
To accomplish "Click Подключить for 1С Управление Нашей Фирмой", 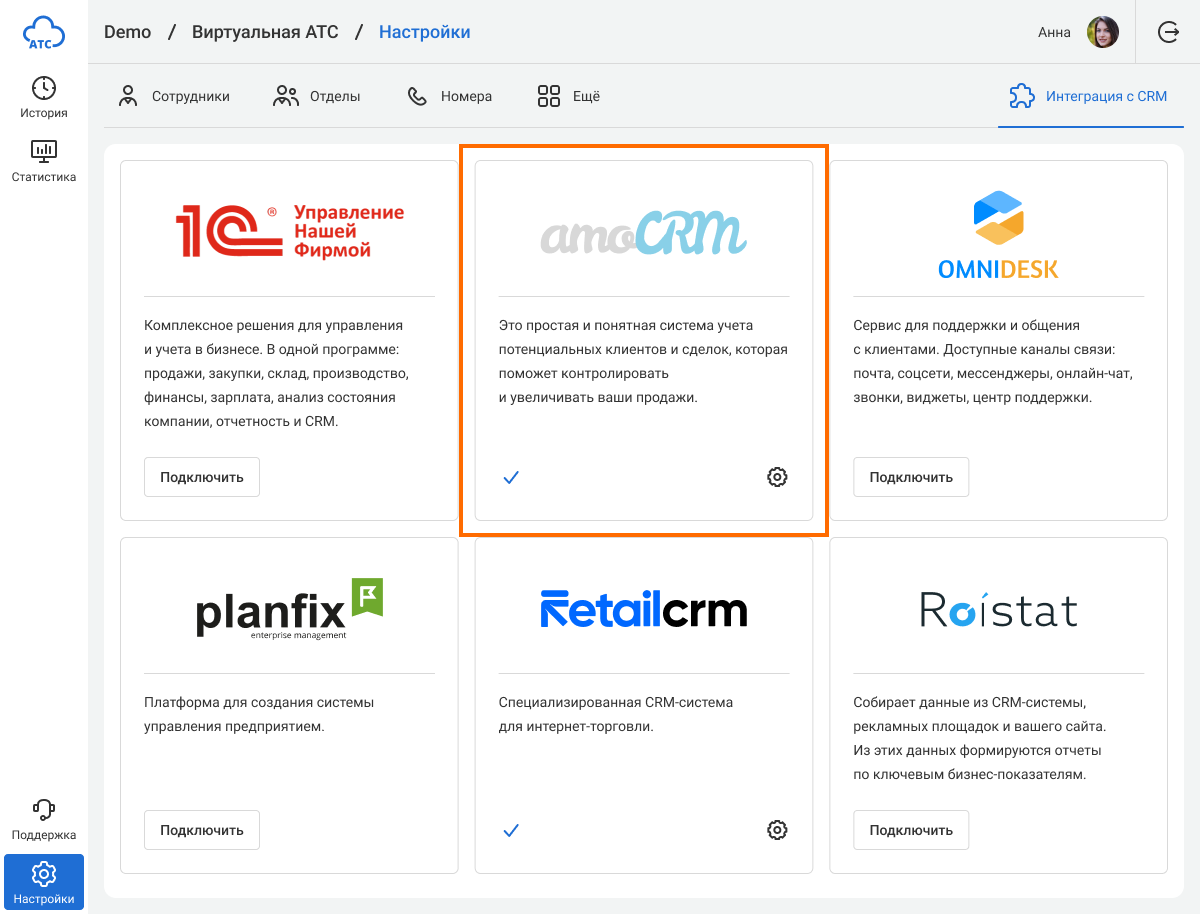I will (x=202, y=477).
